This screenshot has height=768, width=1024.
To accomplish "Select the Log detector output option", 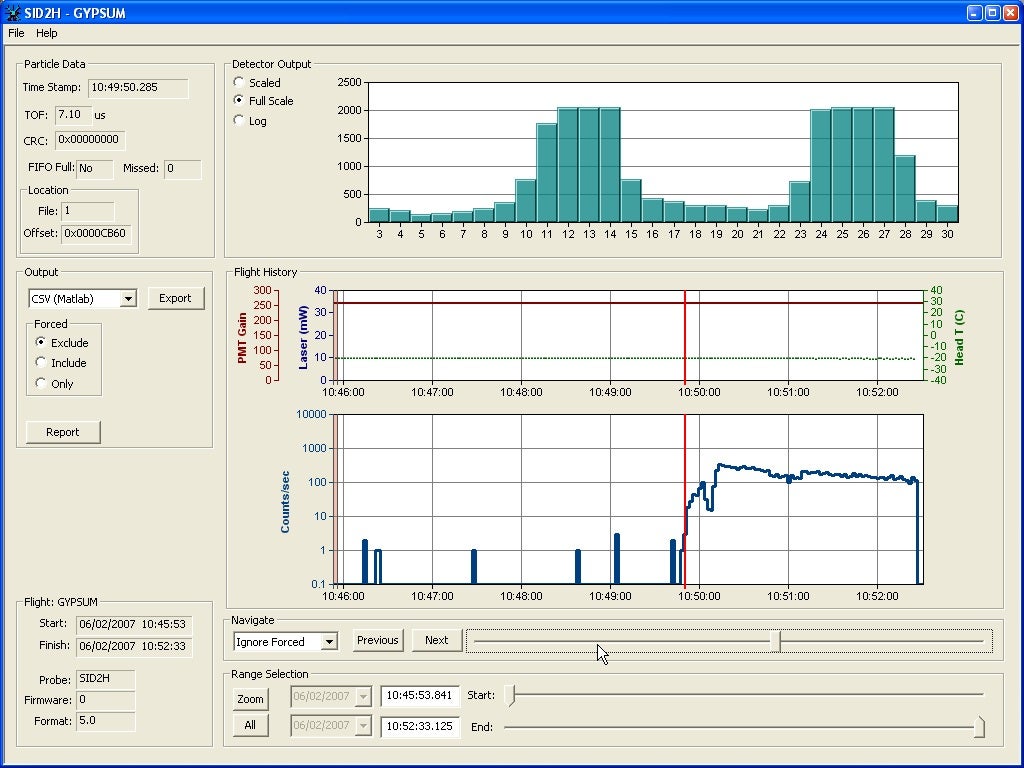I will [x=239, y=120].
